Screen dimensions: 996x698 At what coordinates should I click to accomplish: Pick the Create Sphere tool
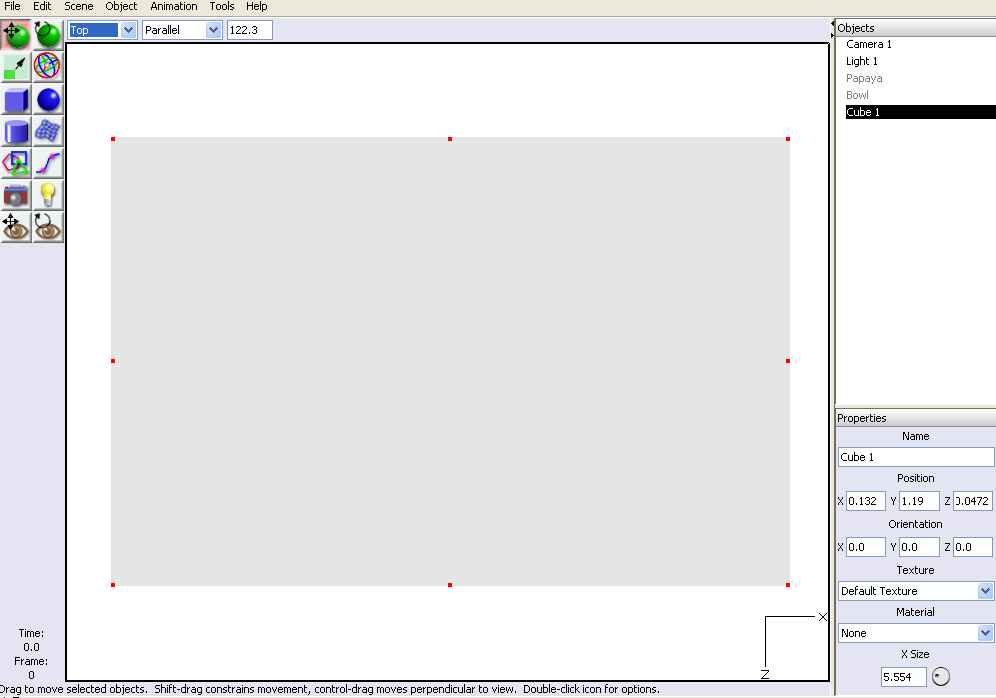pyautogui.click(x=48, y=99)
